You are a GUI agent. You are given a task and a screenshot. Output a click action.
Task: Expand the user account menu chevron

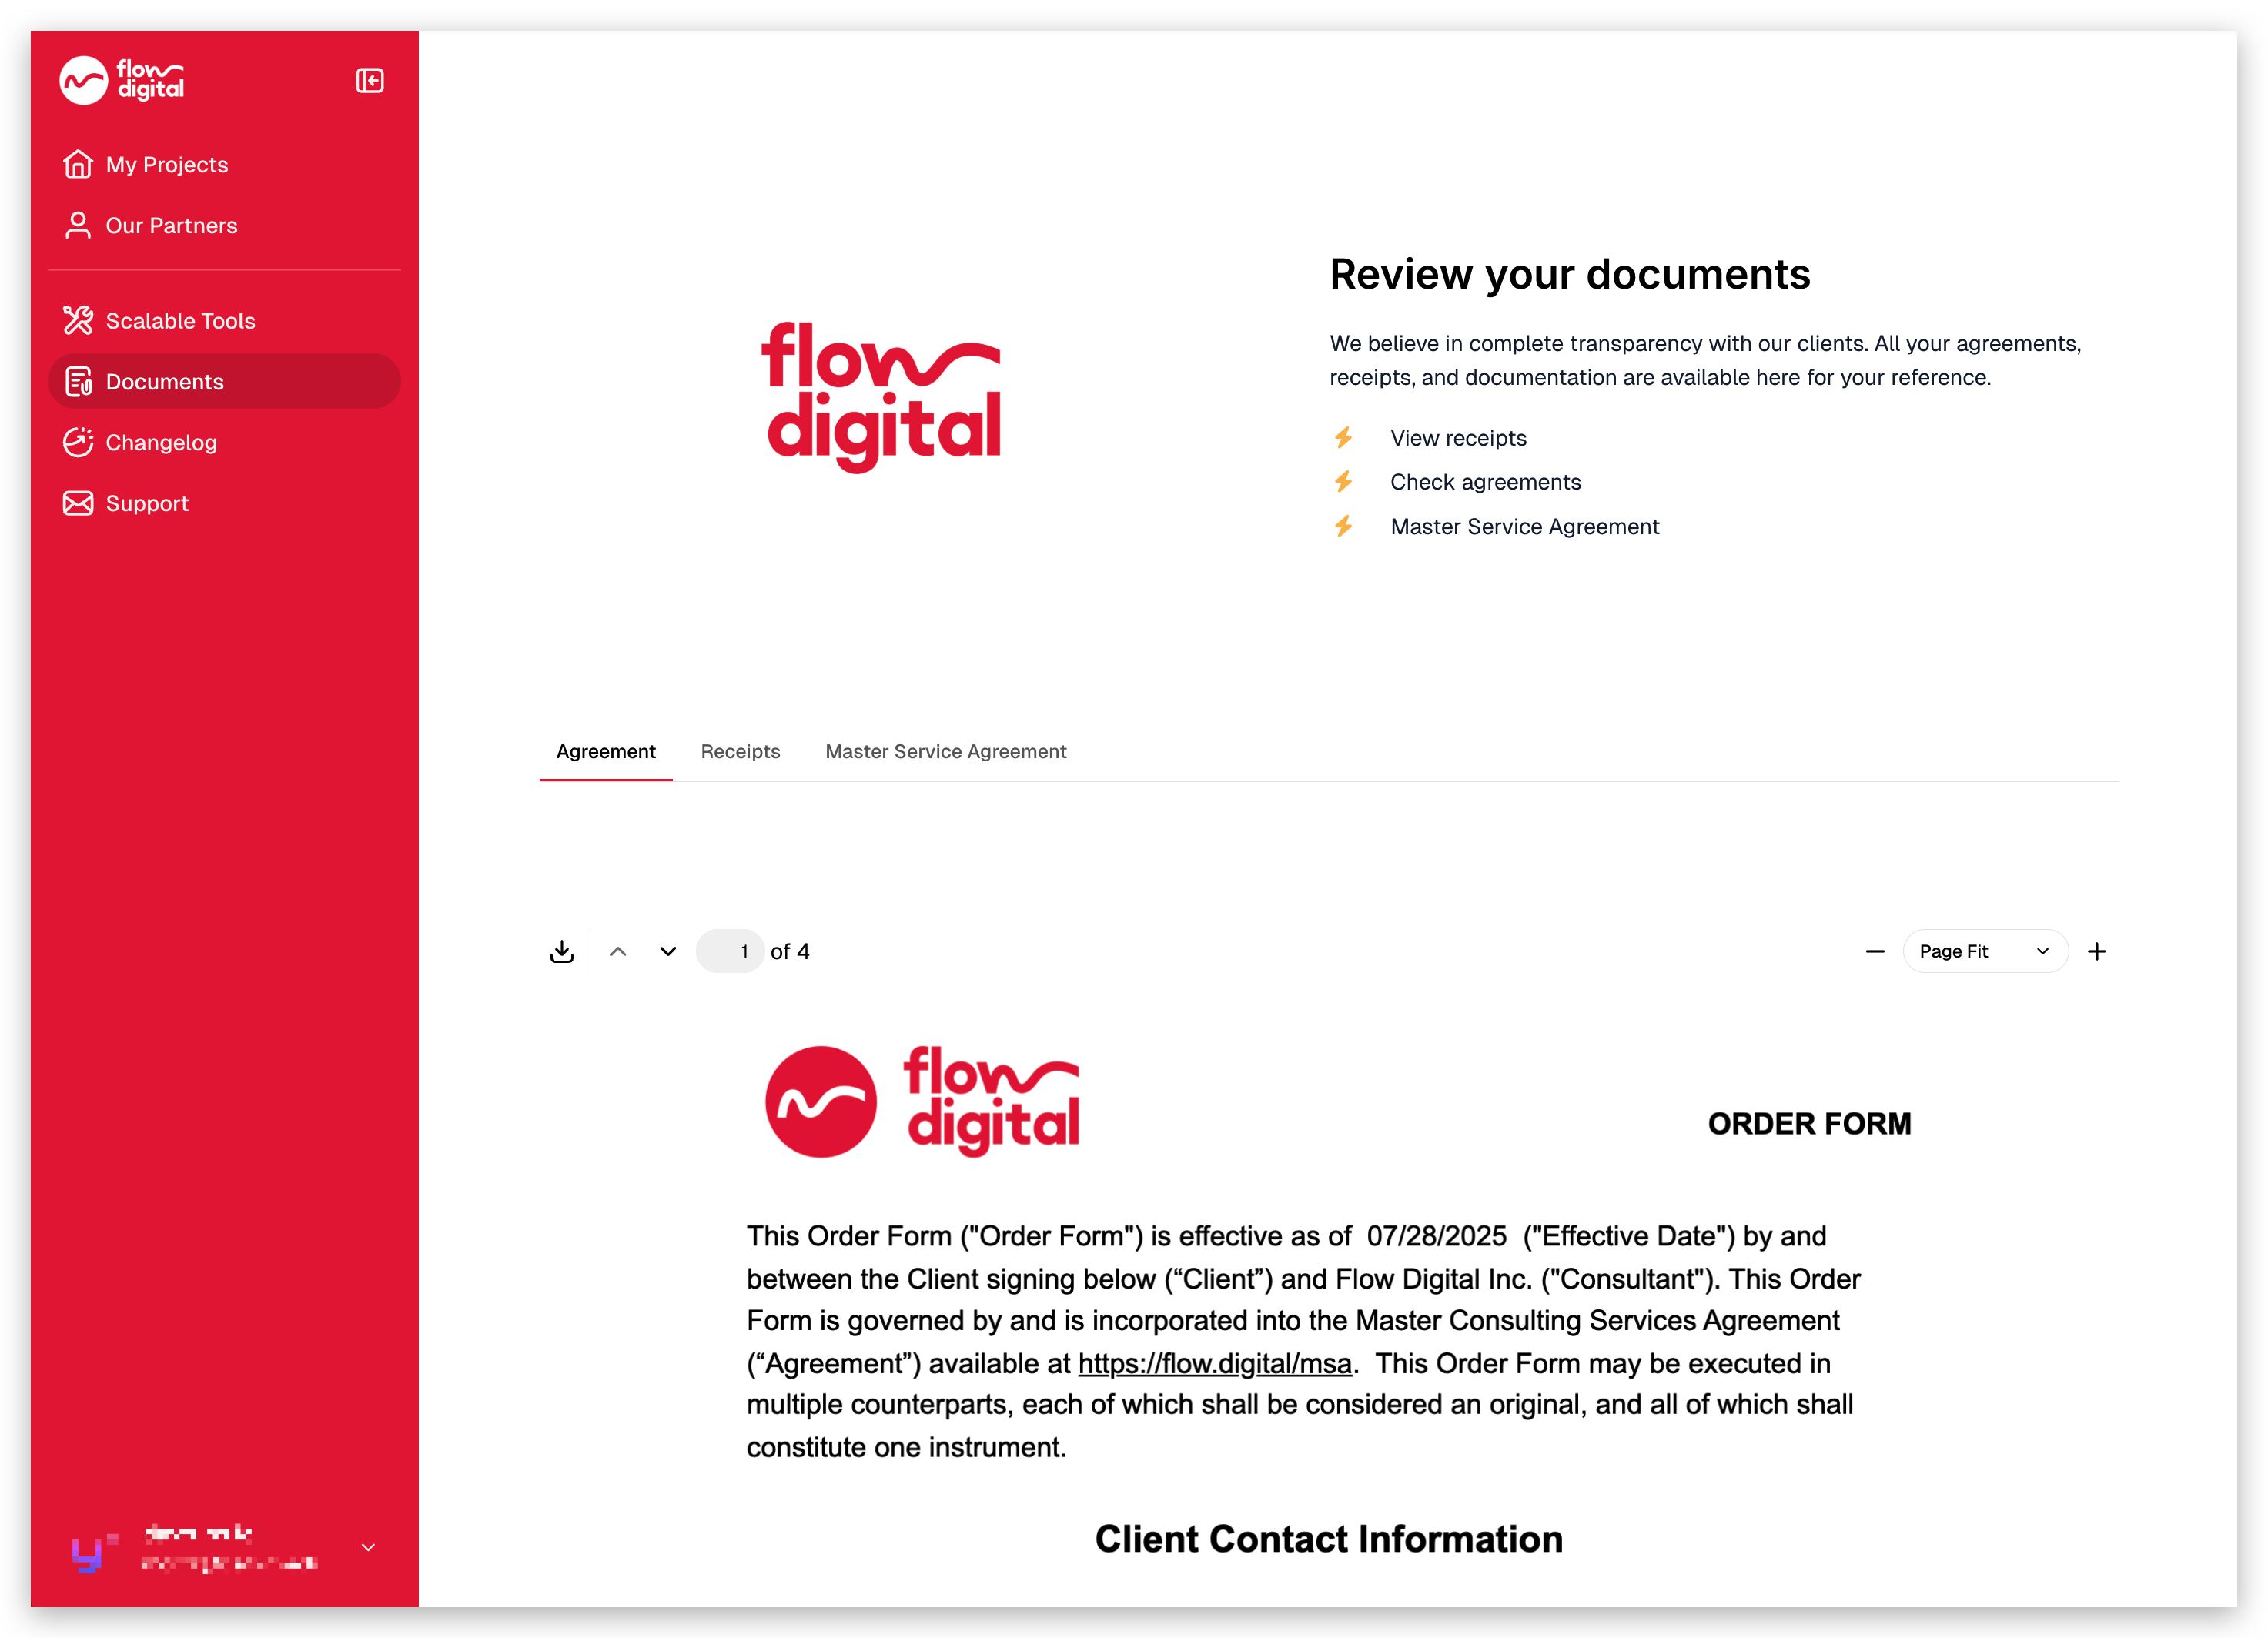click(368, 1547)
